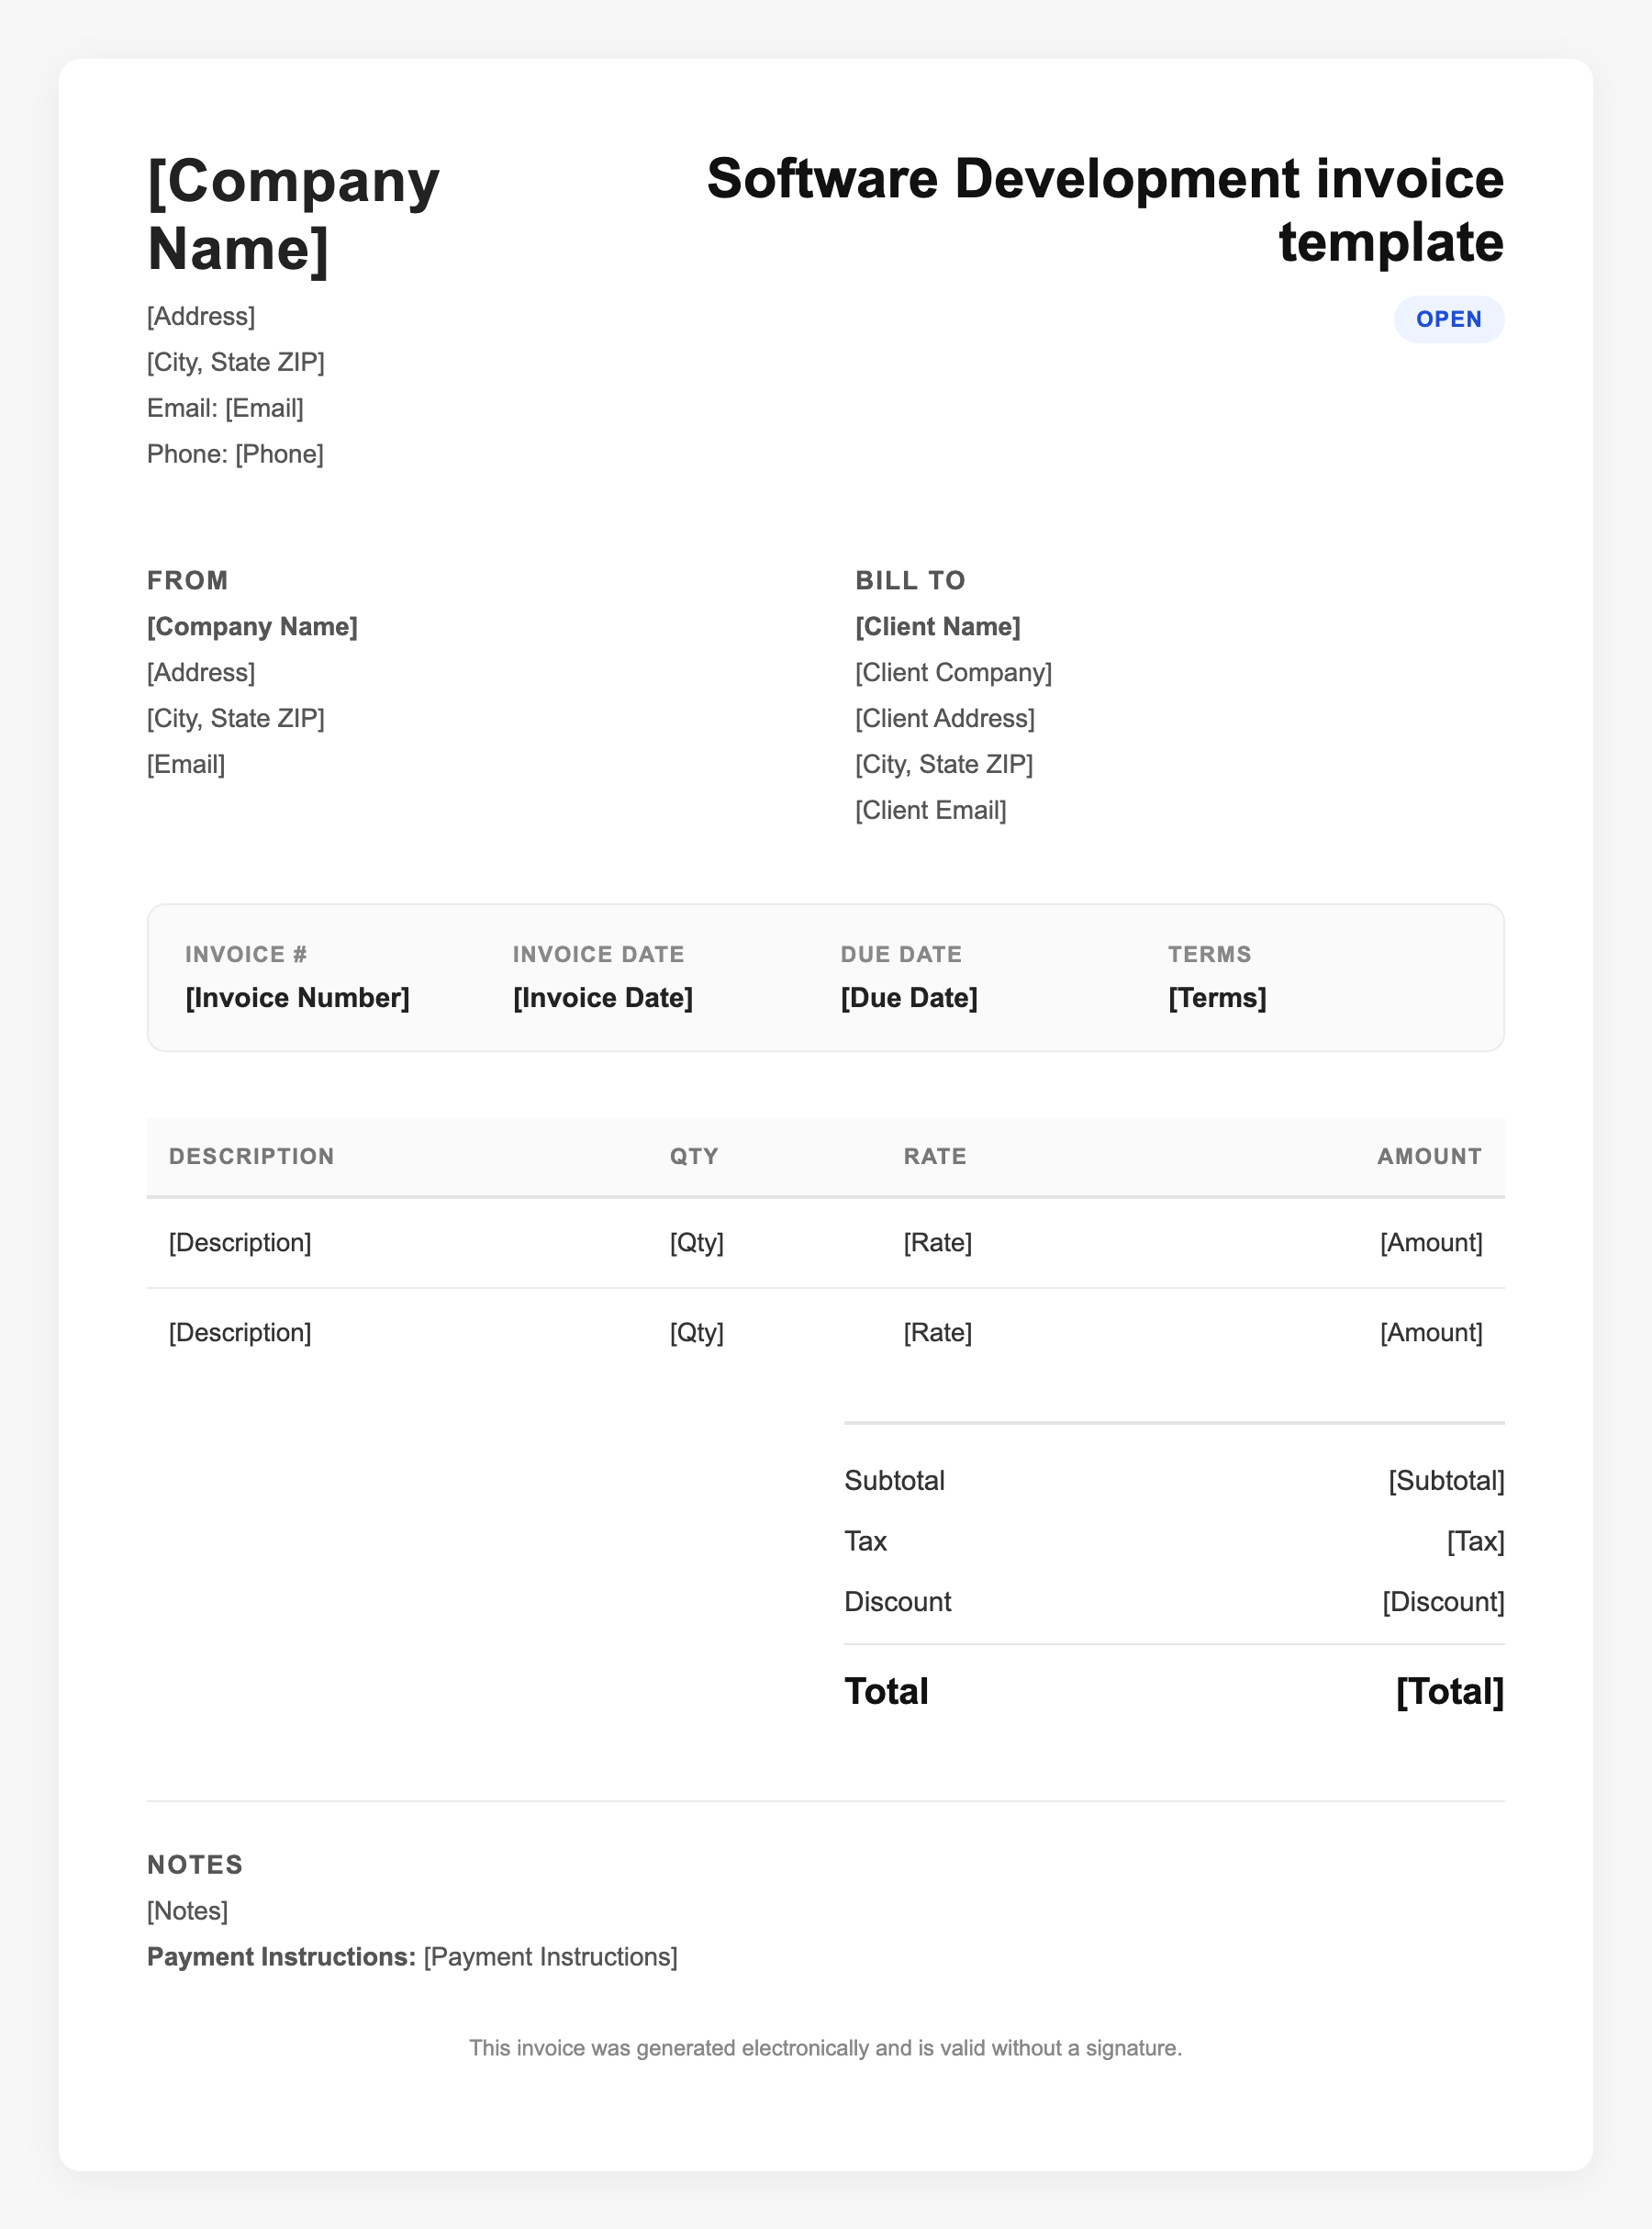The image size is (1652, 2229).
Task: Click the [Client Email] placeholder
Action: 930,810
